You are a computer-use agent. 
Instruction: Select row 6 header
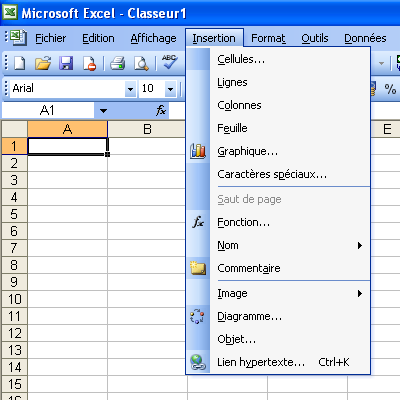[14, 231]
